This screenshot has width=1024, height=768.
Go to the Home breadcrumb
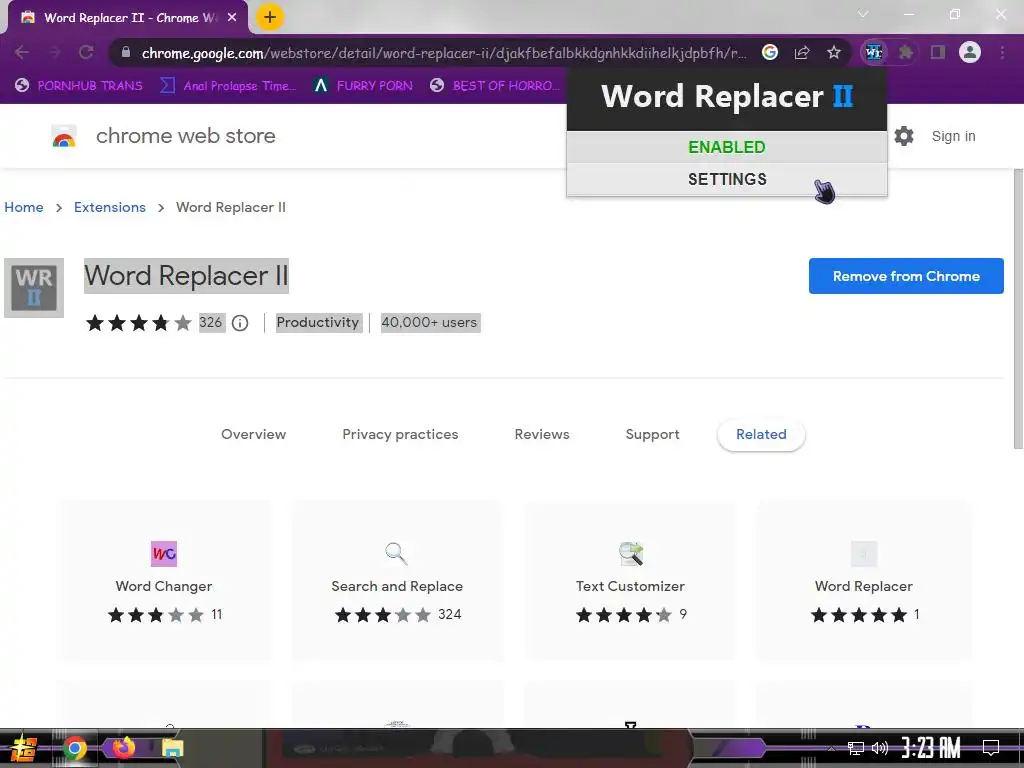point(24,207)
